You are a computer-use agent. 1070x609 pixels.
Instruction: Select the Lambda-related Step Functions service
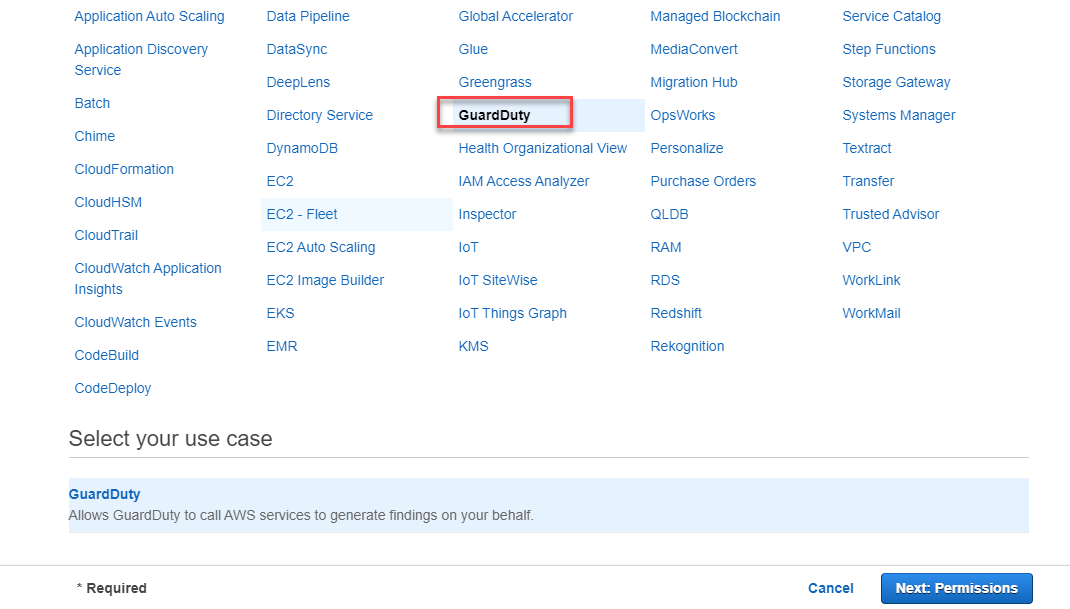coord(888,48)
